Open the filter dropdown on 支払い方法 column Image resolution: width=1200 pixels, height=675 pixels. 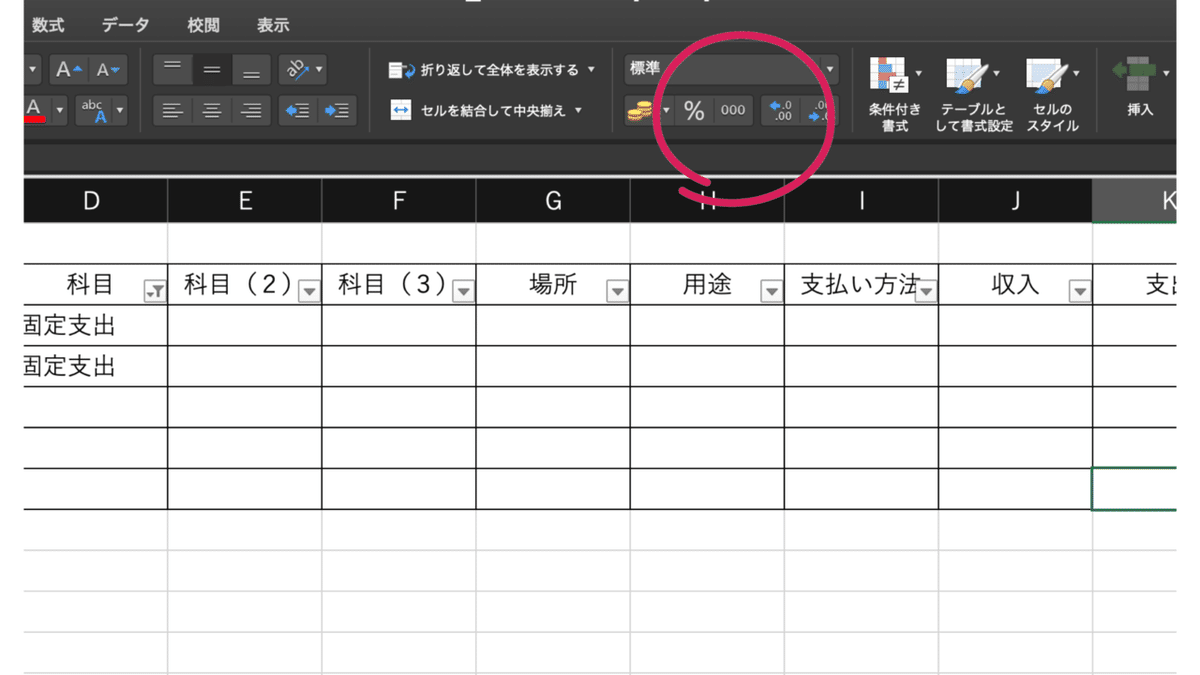pos(926,290)
